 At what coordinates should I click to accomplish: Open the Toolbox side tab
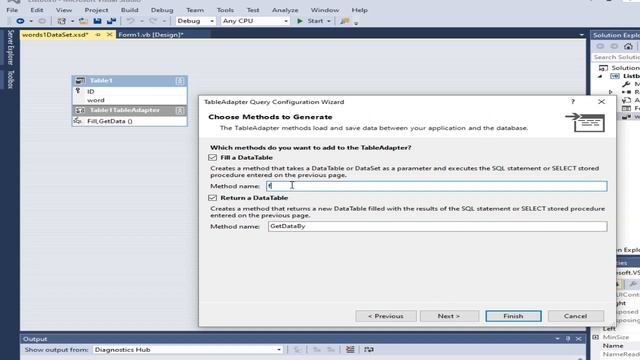(11, 80)
